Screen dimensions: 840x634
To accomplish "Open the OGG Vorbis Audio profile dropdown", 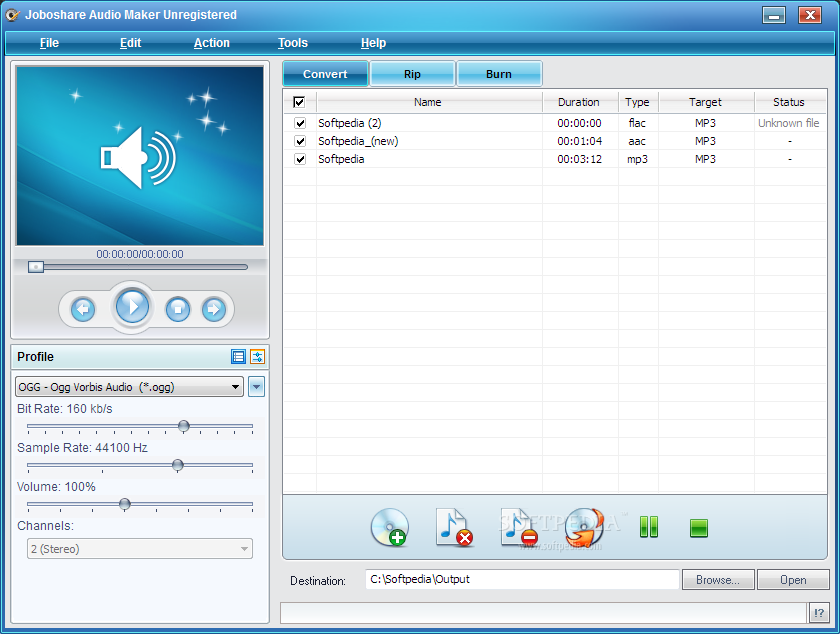I will (x=130, y=387).
